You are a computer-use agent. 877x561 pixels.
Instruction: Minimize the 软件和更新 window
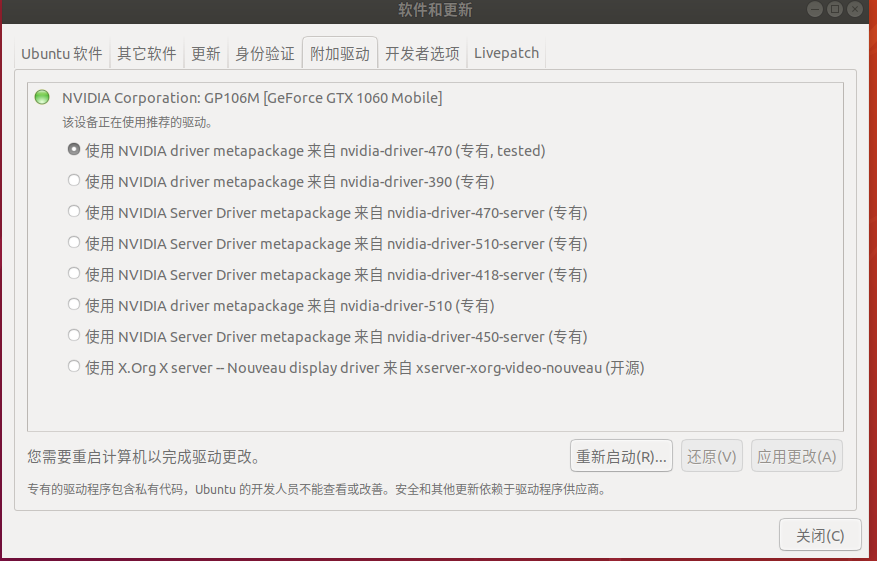[x=815, y=9]
